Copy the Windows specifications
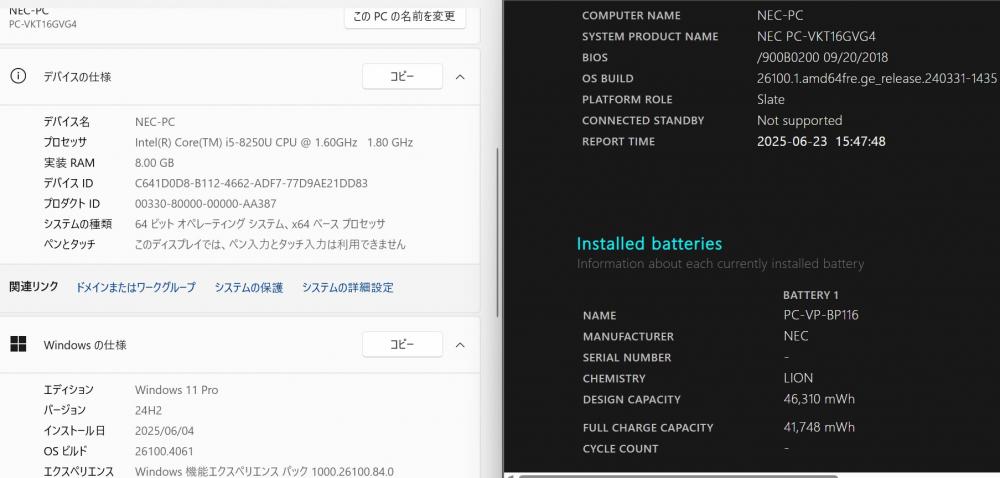 402,345
